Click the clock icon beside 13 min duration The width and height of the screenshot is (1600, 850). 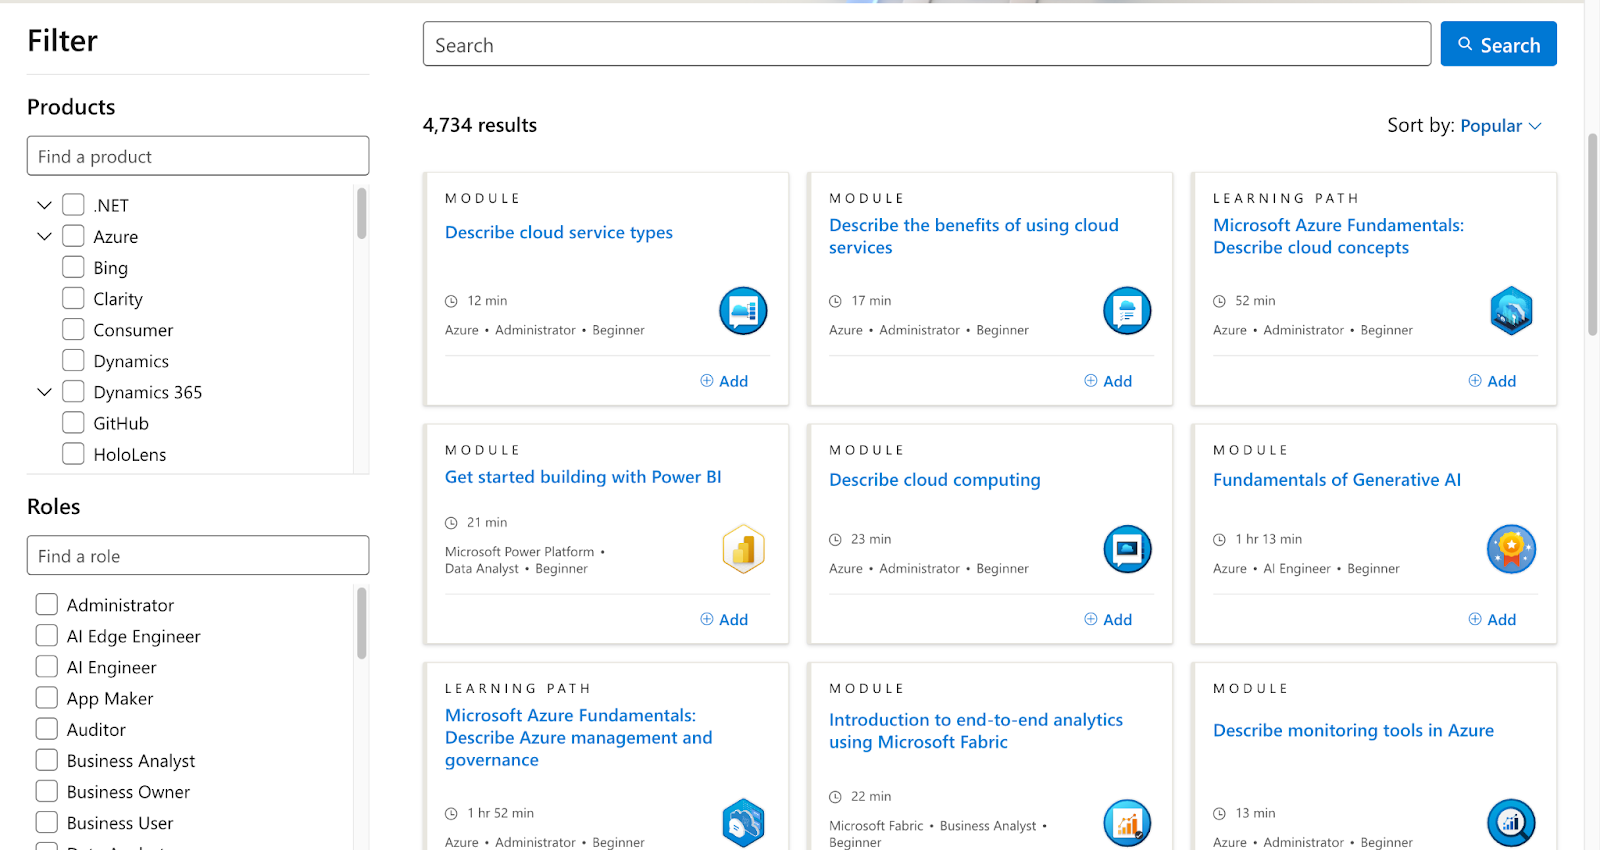pyautogui.click(x=1219, y=814)
